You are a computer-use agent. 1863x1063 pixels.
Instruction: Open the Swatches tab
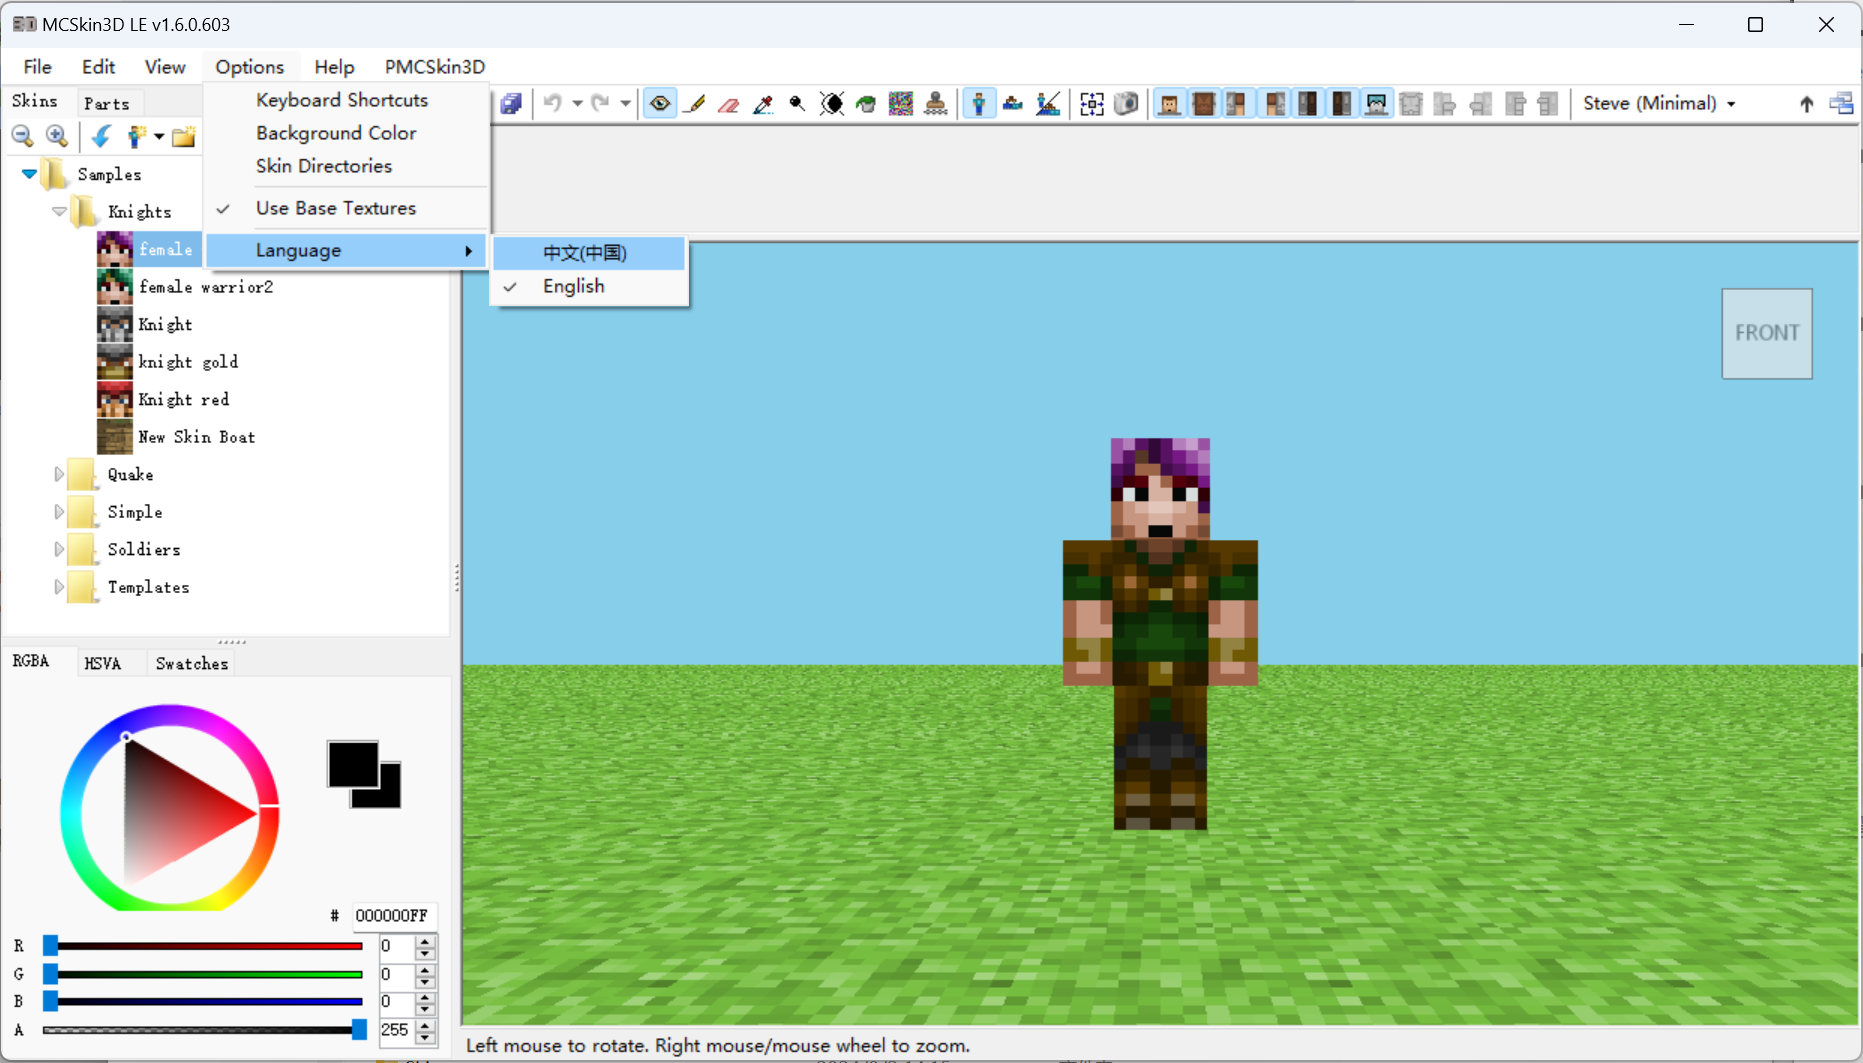point(192,664)
